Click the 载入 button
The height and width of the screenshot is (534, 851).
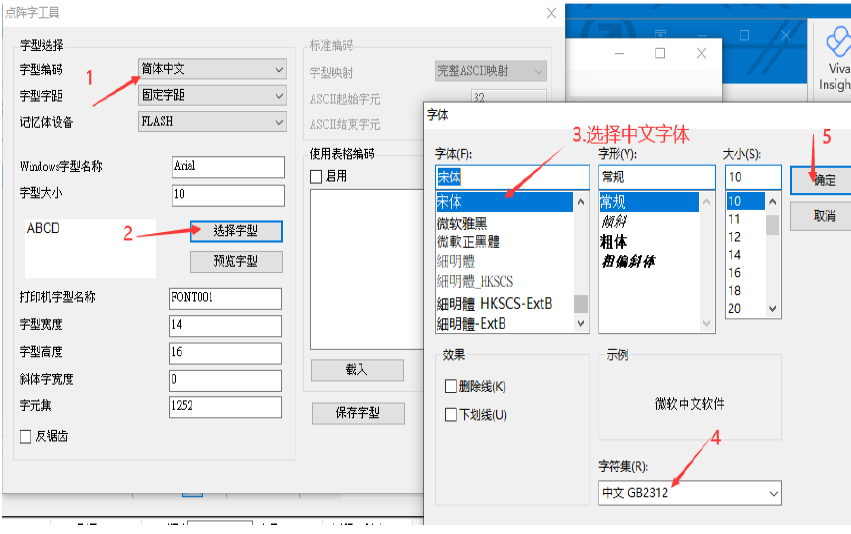[357, 370]
